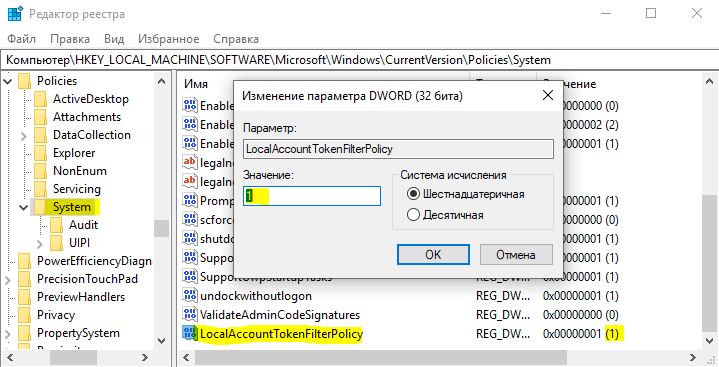Click the Имя column header
This screenshot has width=719, height=367.
196,84
